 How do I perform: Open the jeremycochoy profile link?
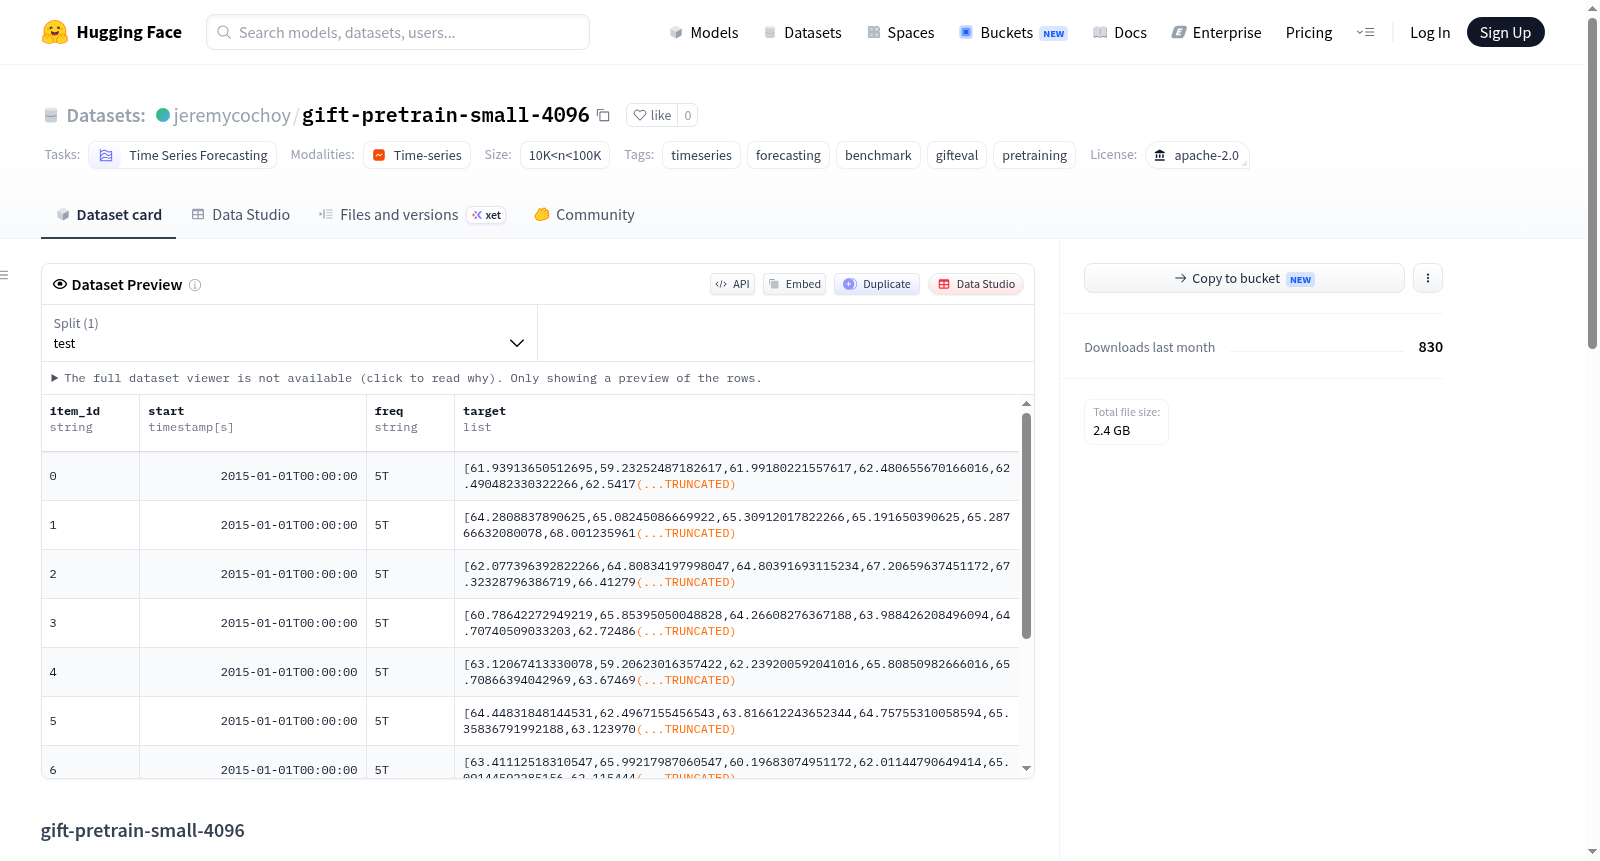click(232, 115)
